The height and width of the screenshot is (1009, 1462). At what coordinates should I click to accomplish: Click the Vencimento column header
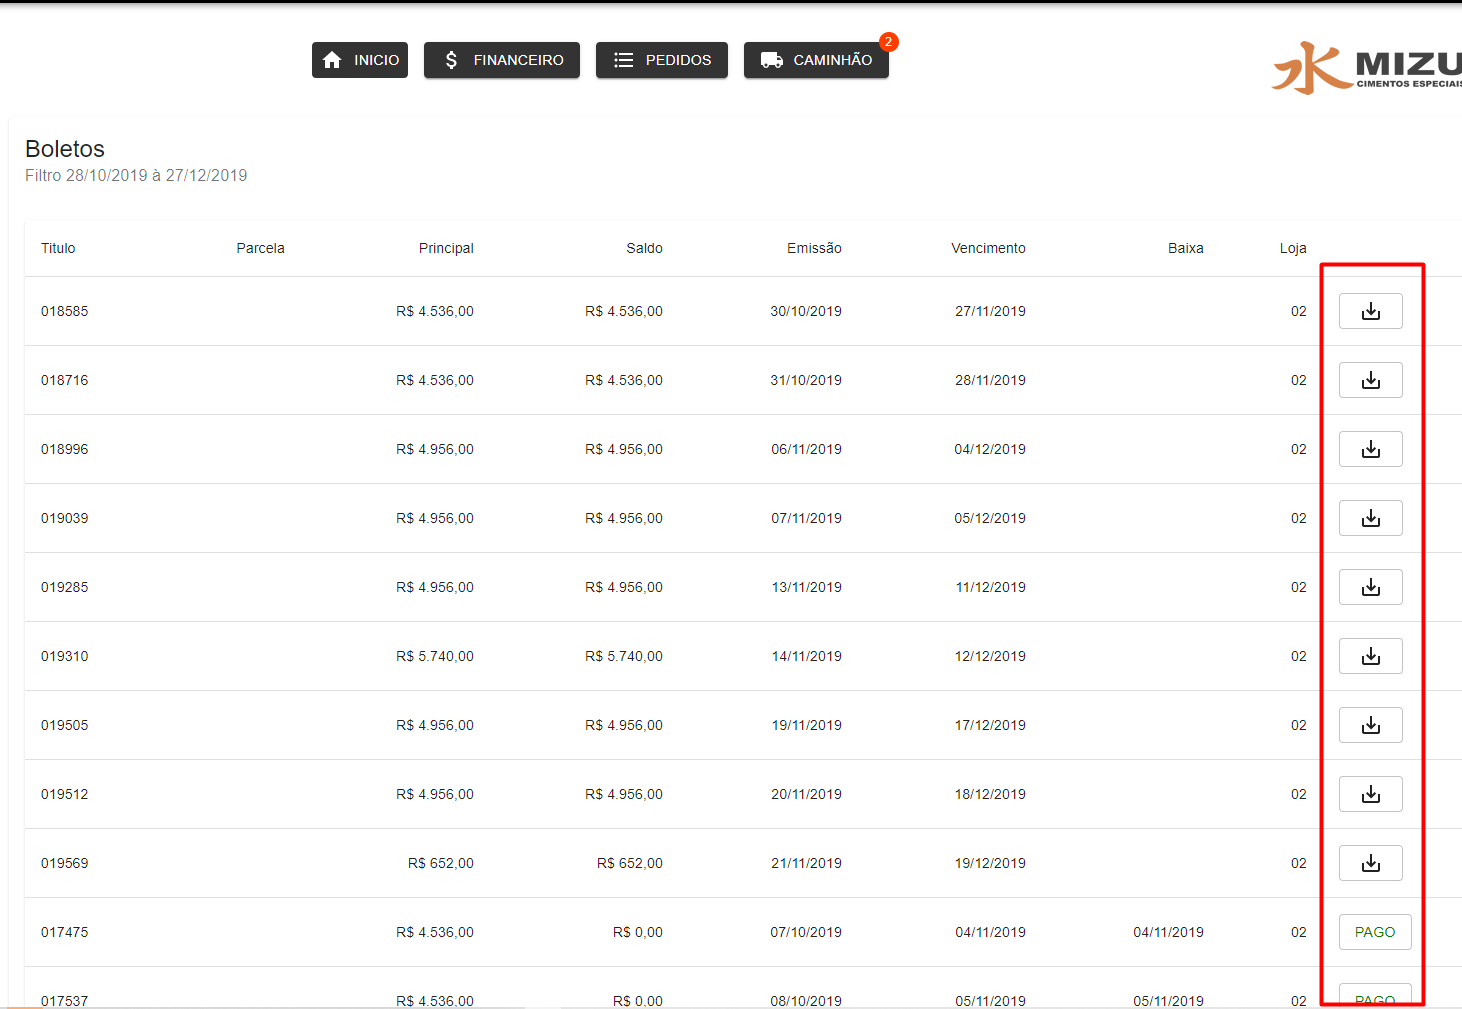pyautogui.click(x=988, y=248)
